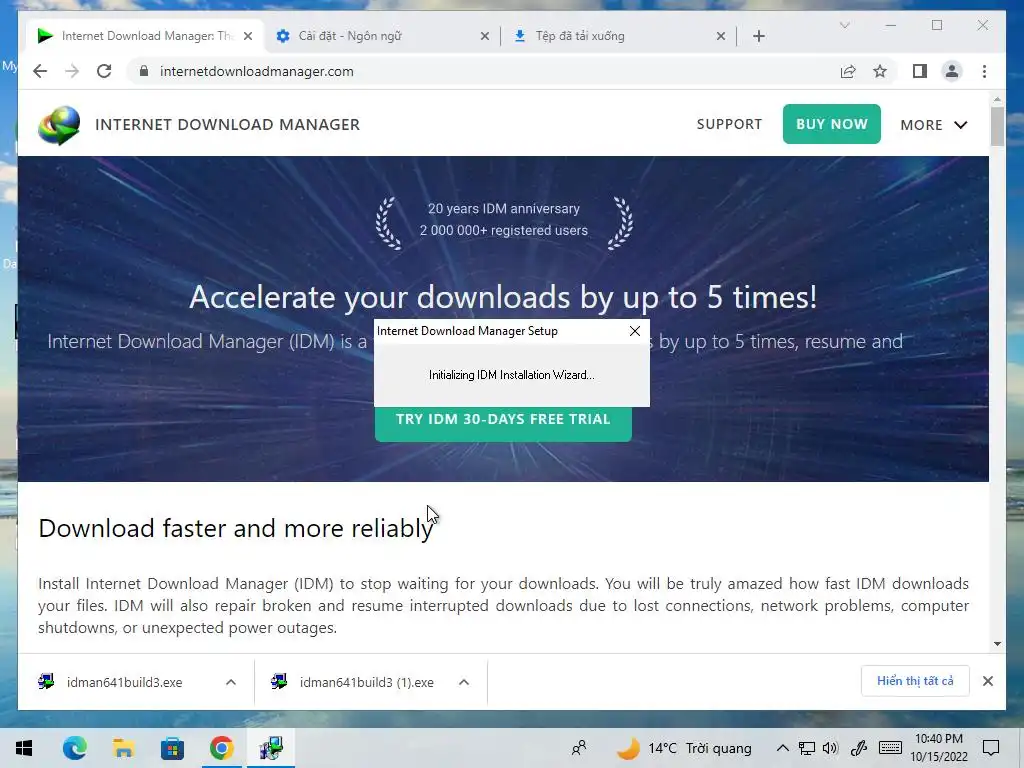The image size is (1024, 768).
Task: Close the Internet Download Manager tab
Action: click(248, 36)
